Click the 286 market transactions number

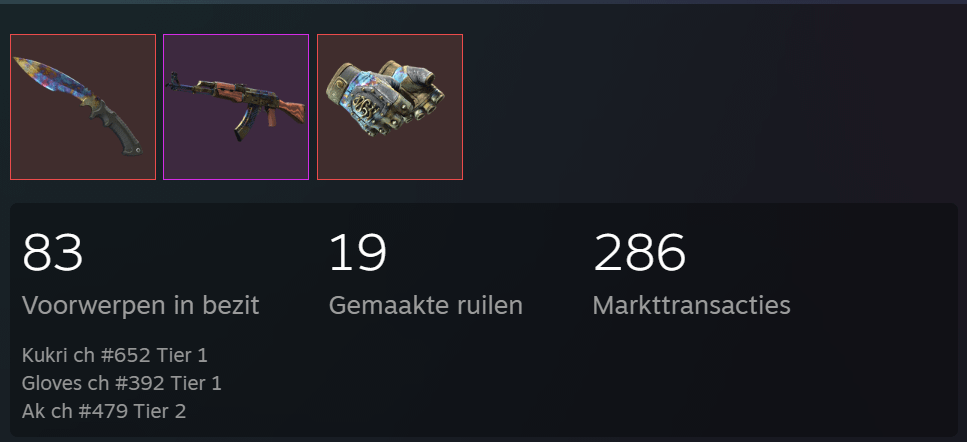tap(639, 253)
